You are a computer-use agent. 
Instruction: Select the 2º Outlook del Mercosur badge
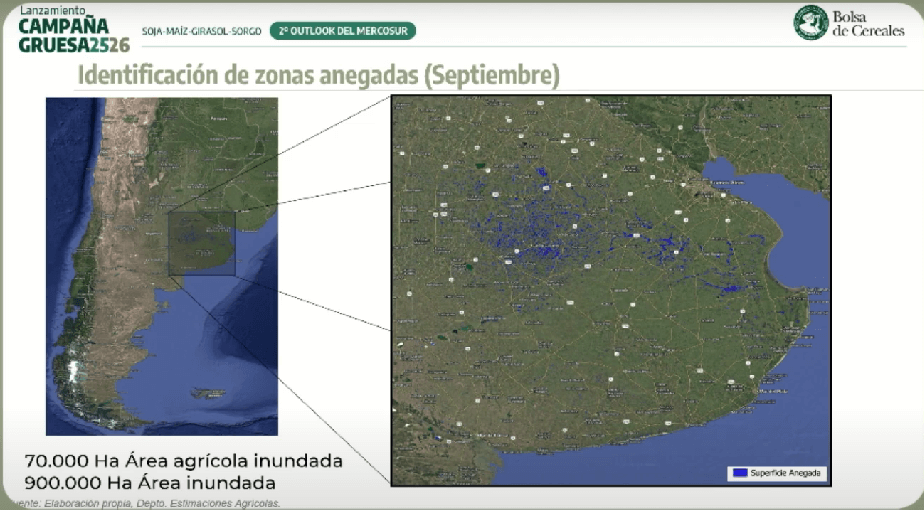(x=342, y=31)
